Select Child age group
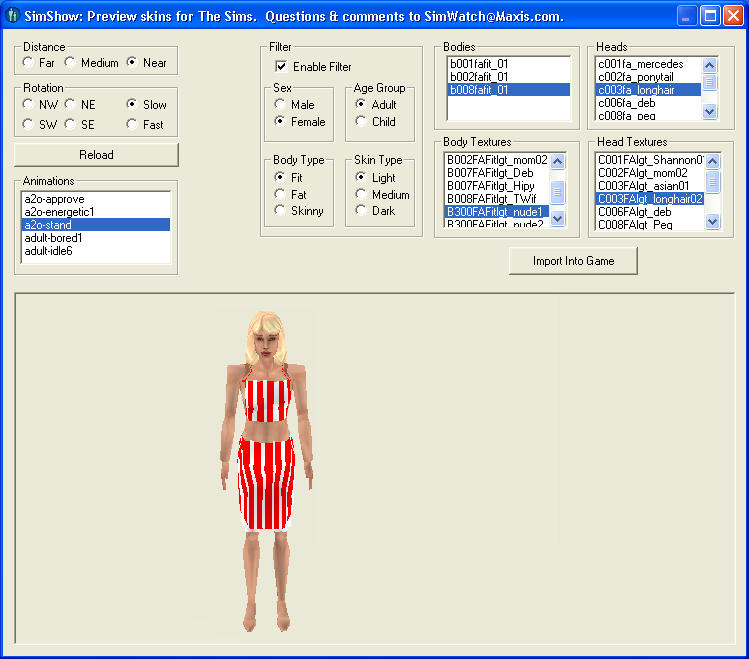Screen dimensions: 749x659 [x=375, y=122]
